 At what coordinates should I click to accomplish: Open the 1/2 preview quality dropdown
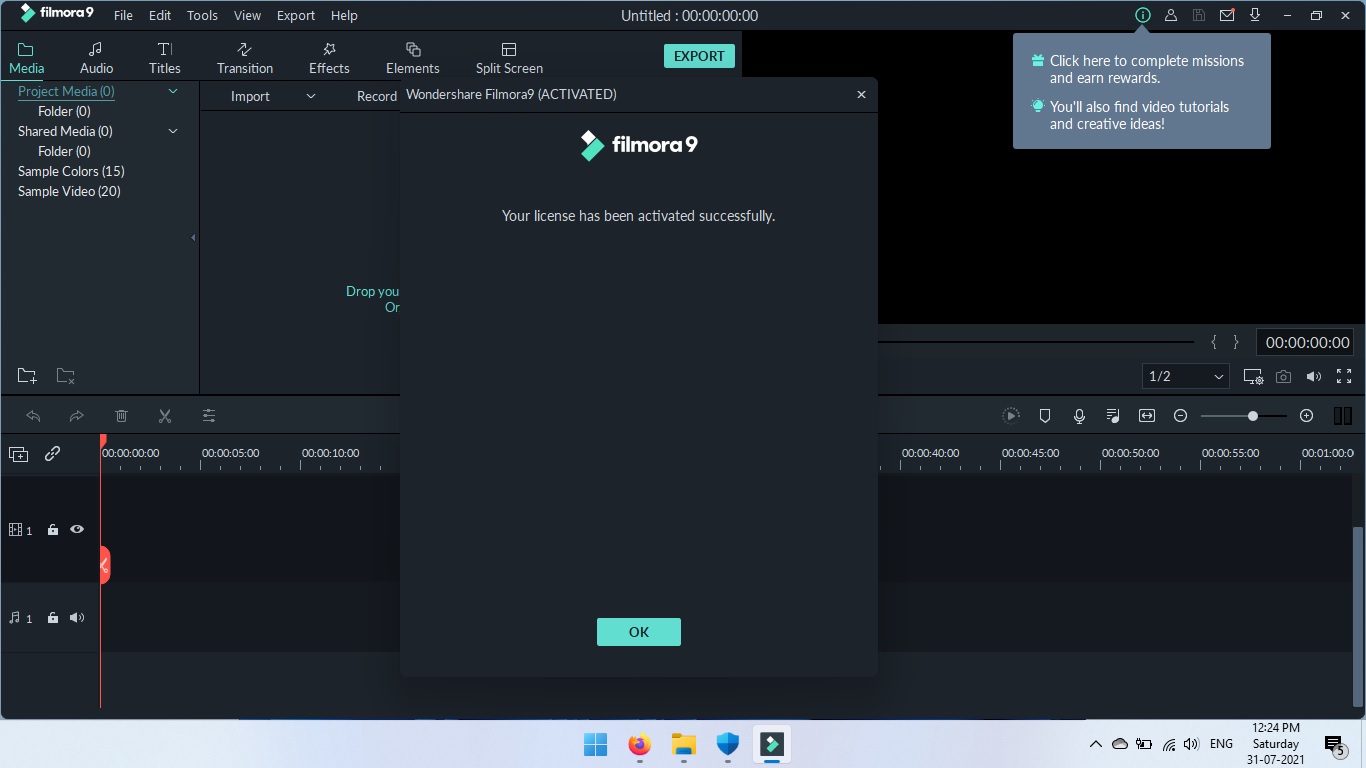[x=1186, y=376]
